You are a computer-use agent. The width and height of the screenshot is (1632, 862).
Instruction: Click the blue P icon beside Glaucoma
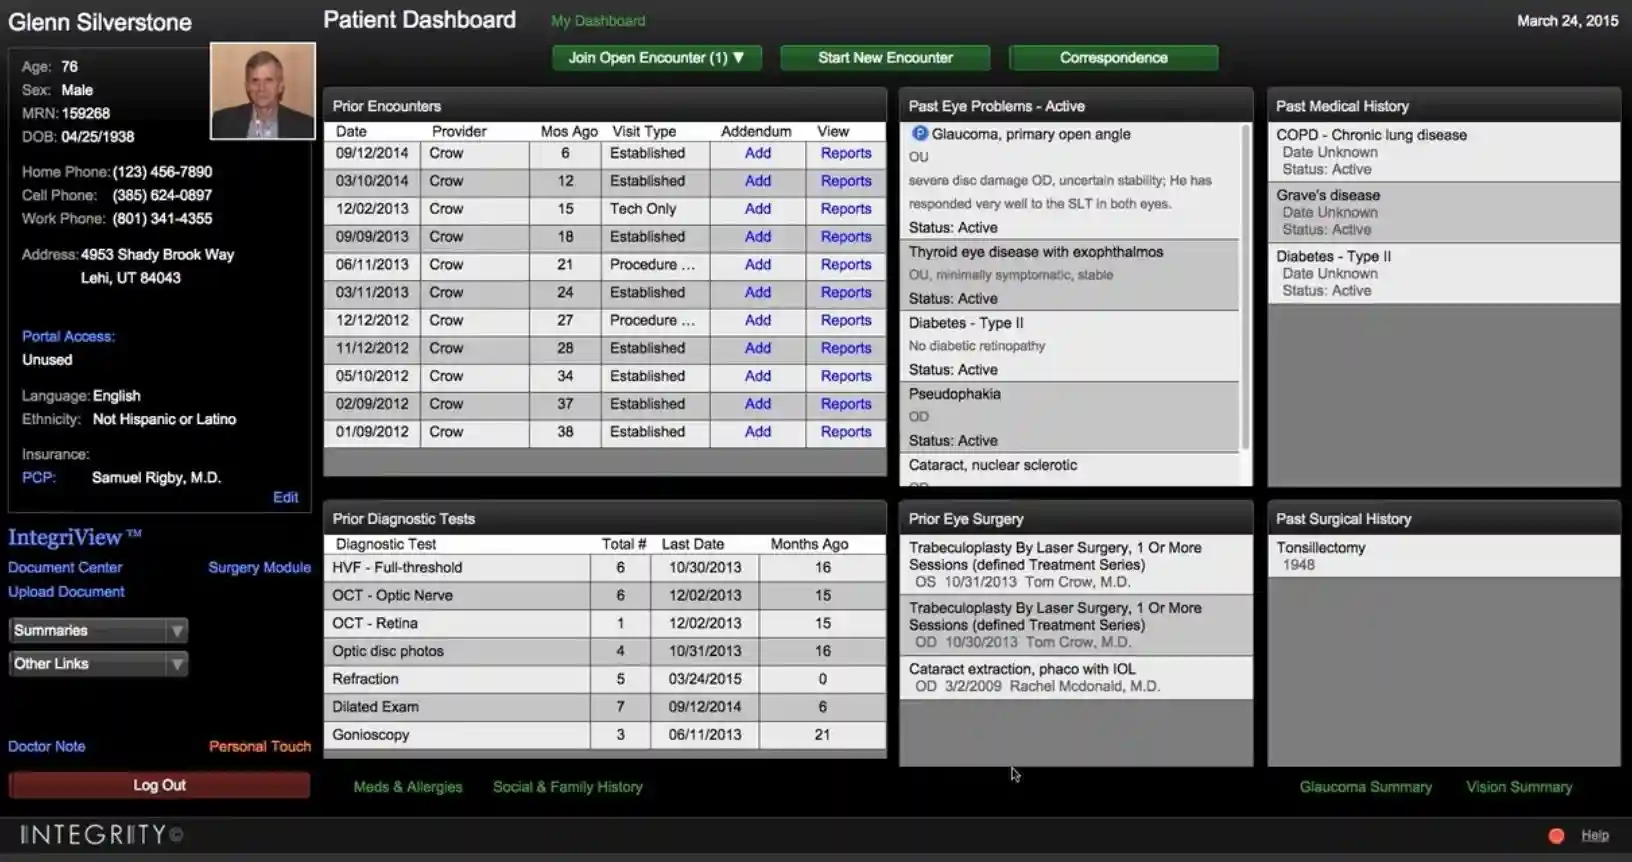(x=919, y=133)
